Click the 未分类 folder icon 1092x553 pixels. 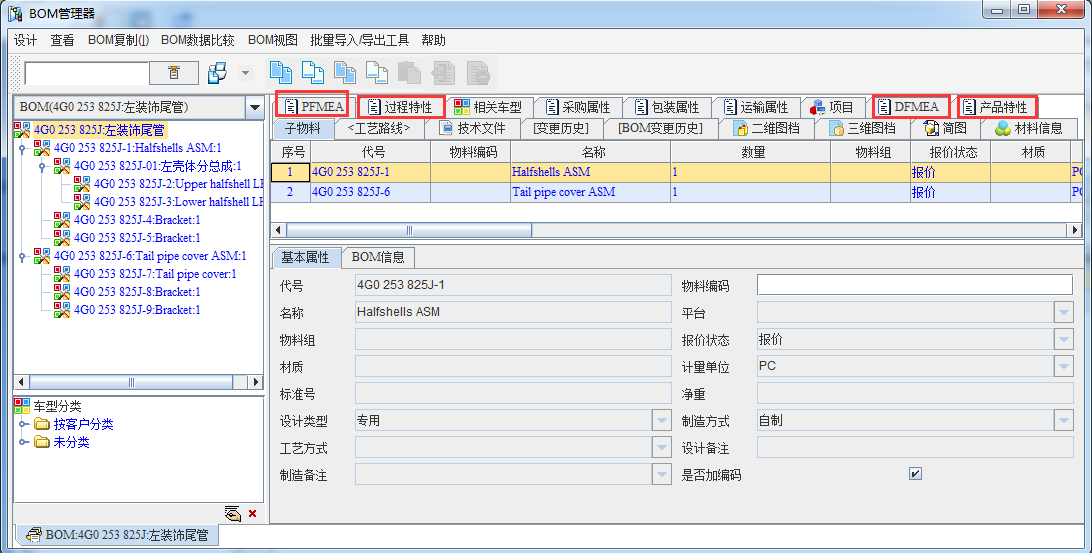42,443
